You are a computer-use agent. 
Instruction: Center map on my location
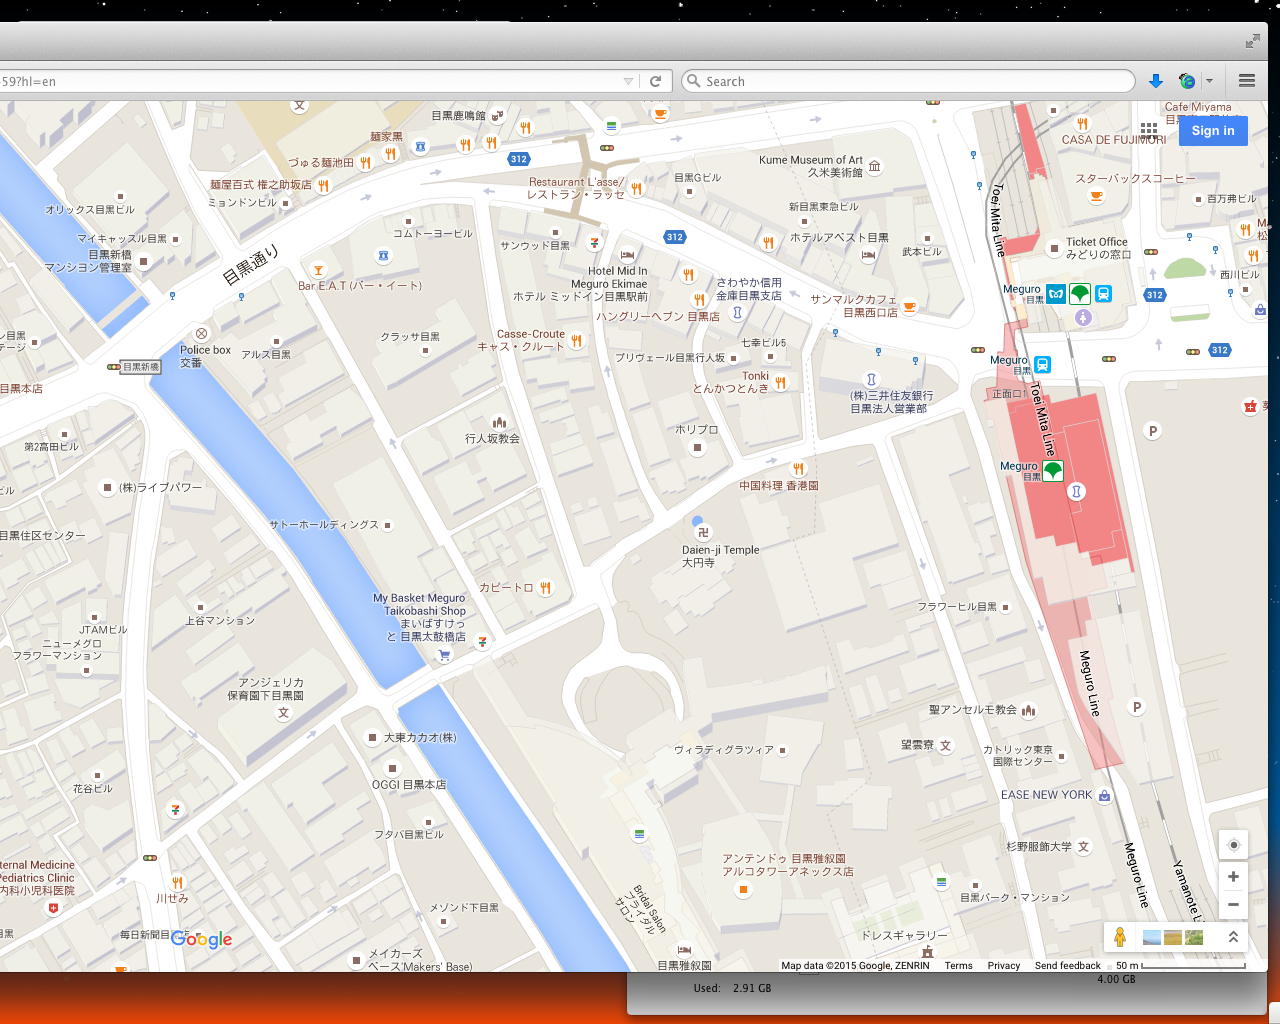tap(1233, 845)
